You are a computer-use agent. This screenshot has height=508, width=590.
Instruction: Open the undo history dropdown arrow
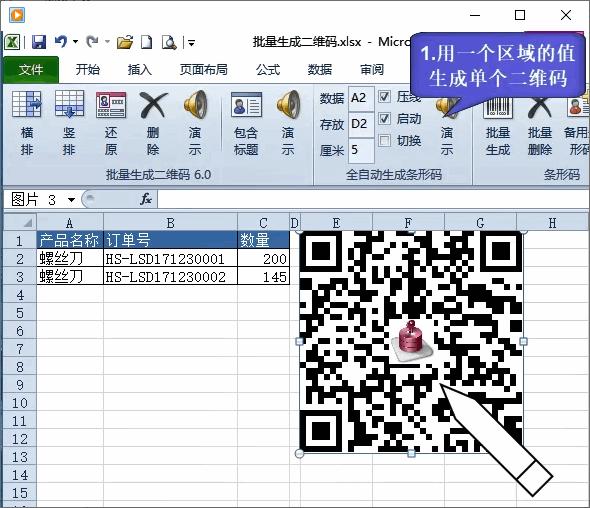[75, 42]
